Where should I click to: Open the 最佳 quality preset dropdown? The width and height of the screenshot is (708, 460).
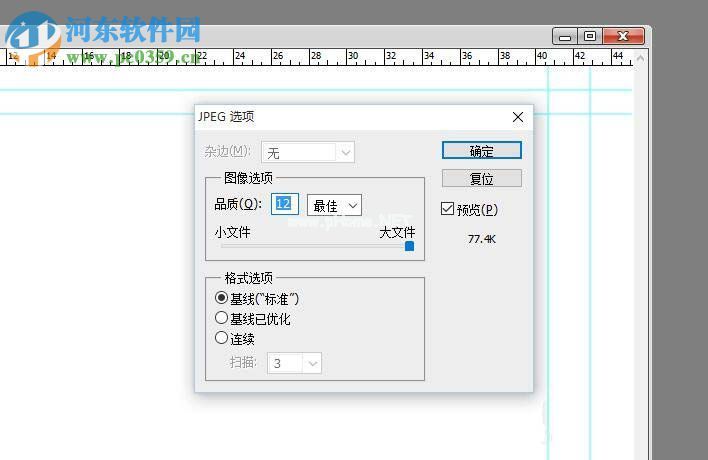(x=334, y=205)
